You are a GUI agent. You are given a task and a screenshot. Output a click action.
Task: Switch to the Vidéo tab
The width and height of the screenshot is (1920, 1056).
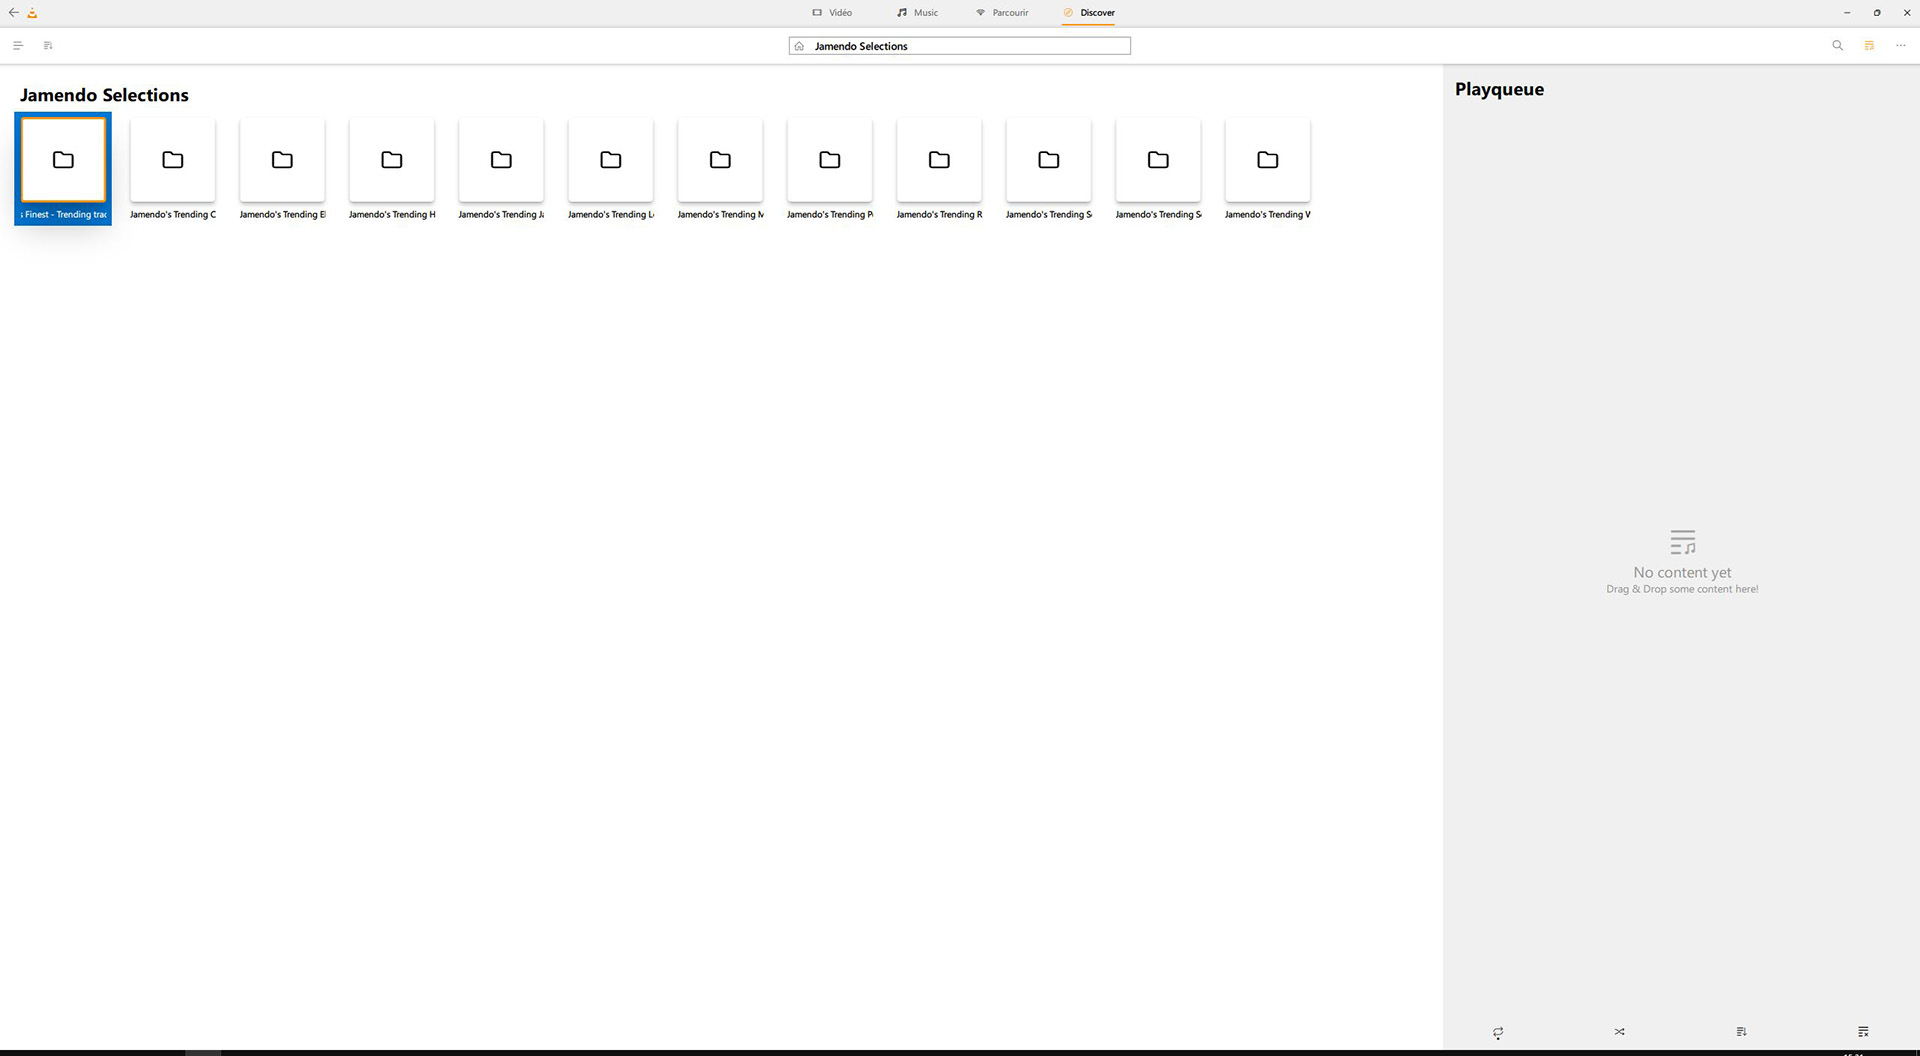[832, 13]
